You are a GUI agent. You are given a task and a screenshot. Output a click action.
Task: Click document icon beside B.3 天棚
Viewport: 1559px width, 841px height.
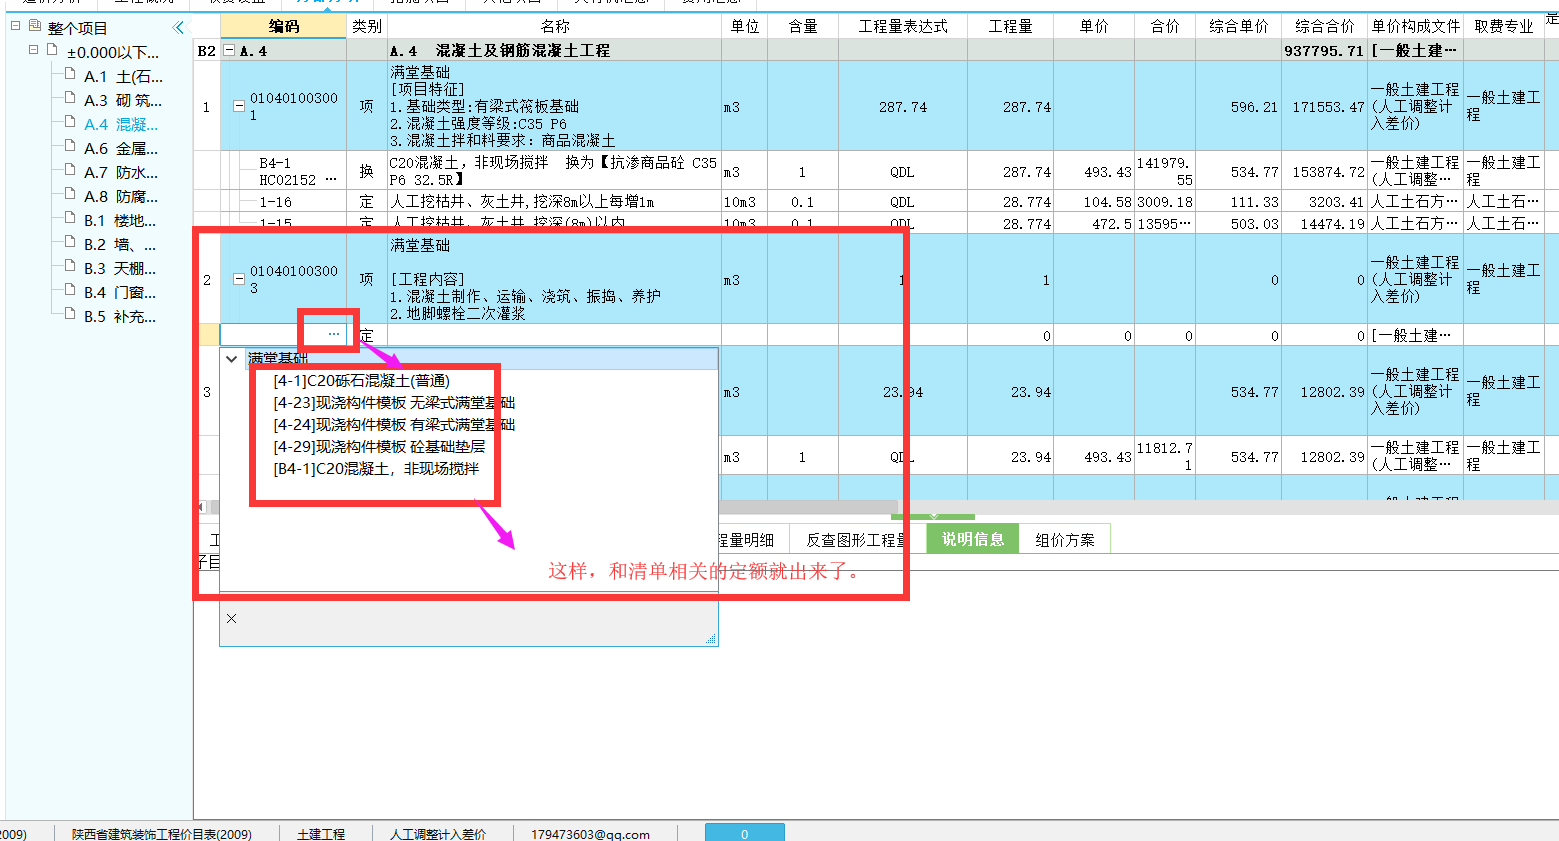tap(70, 267)
